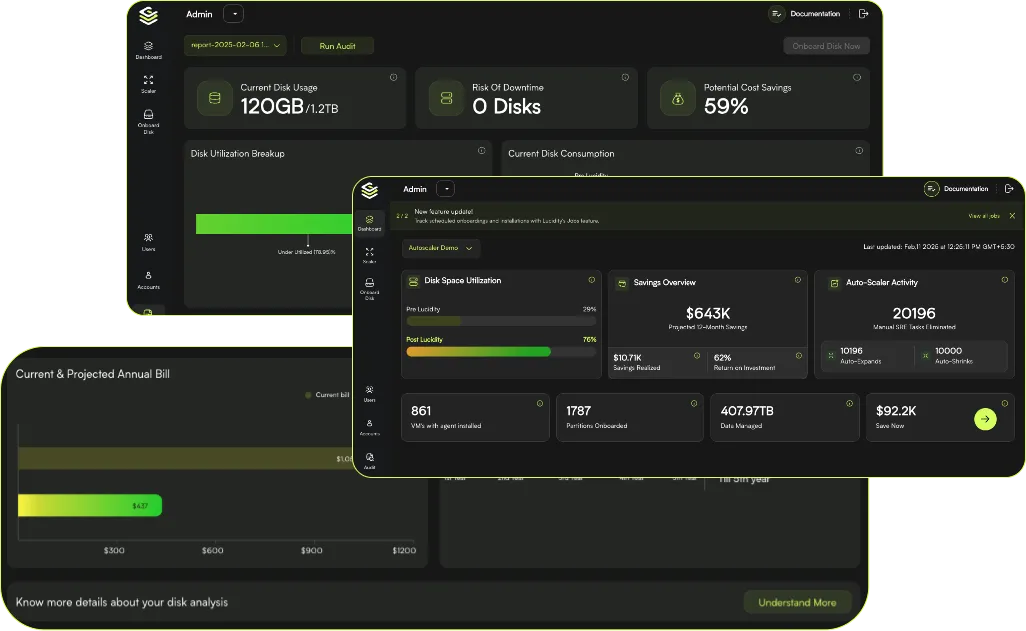Show info for Potential Cost Savings card

point(857,77)
